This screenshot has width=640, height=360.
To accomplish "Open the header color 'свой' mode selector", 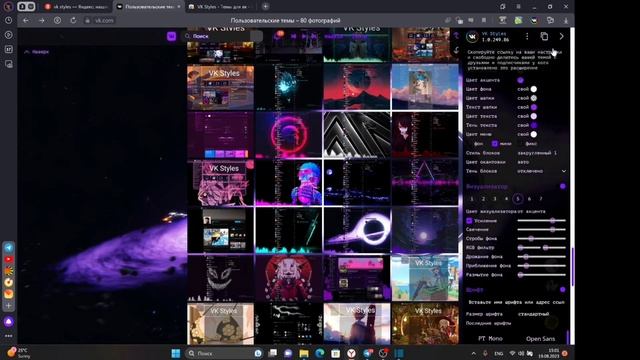I will coord(523,98).
